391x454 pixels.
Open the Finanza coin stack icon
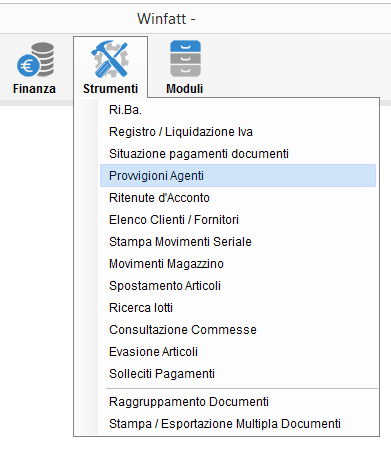pyautogui.click(x=35, y=59)
